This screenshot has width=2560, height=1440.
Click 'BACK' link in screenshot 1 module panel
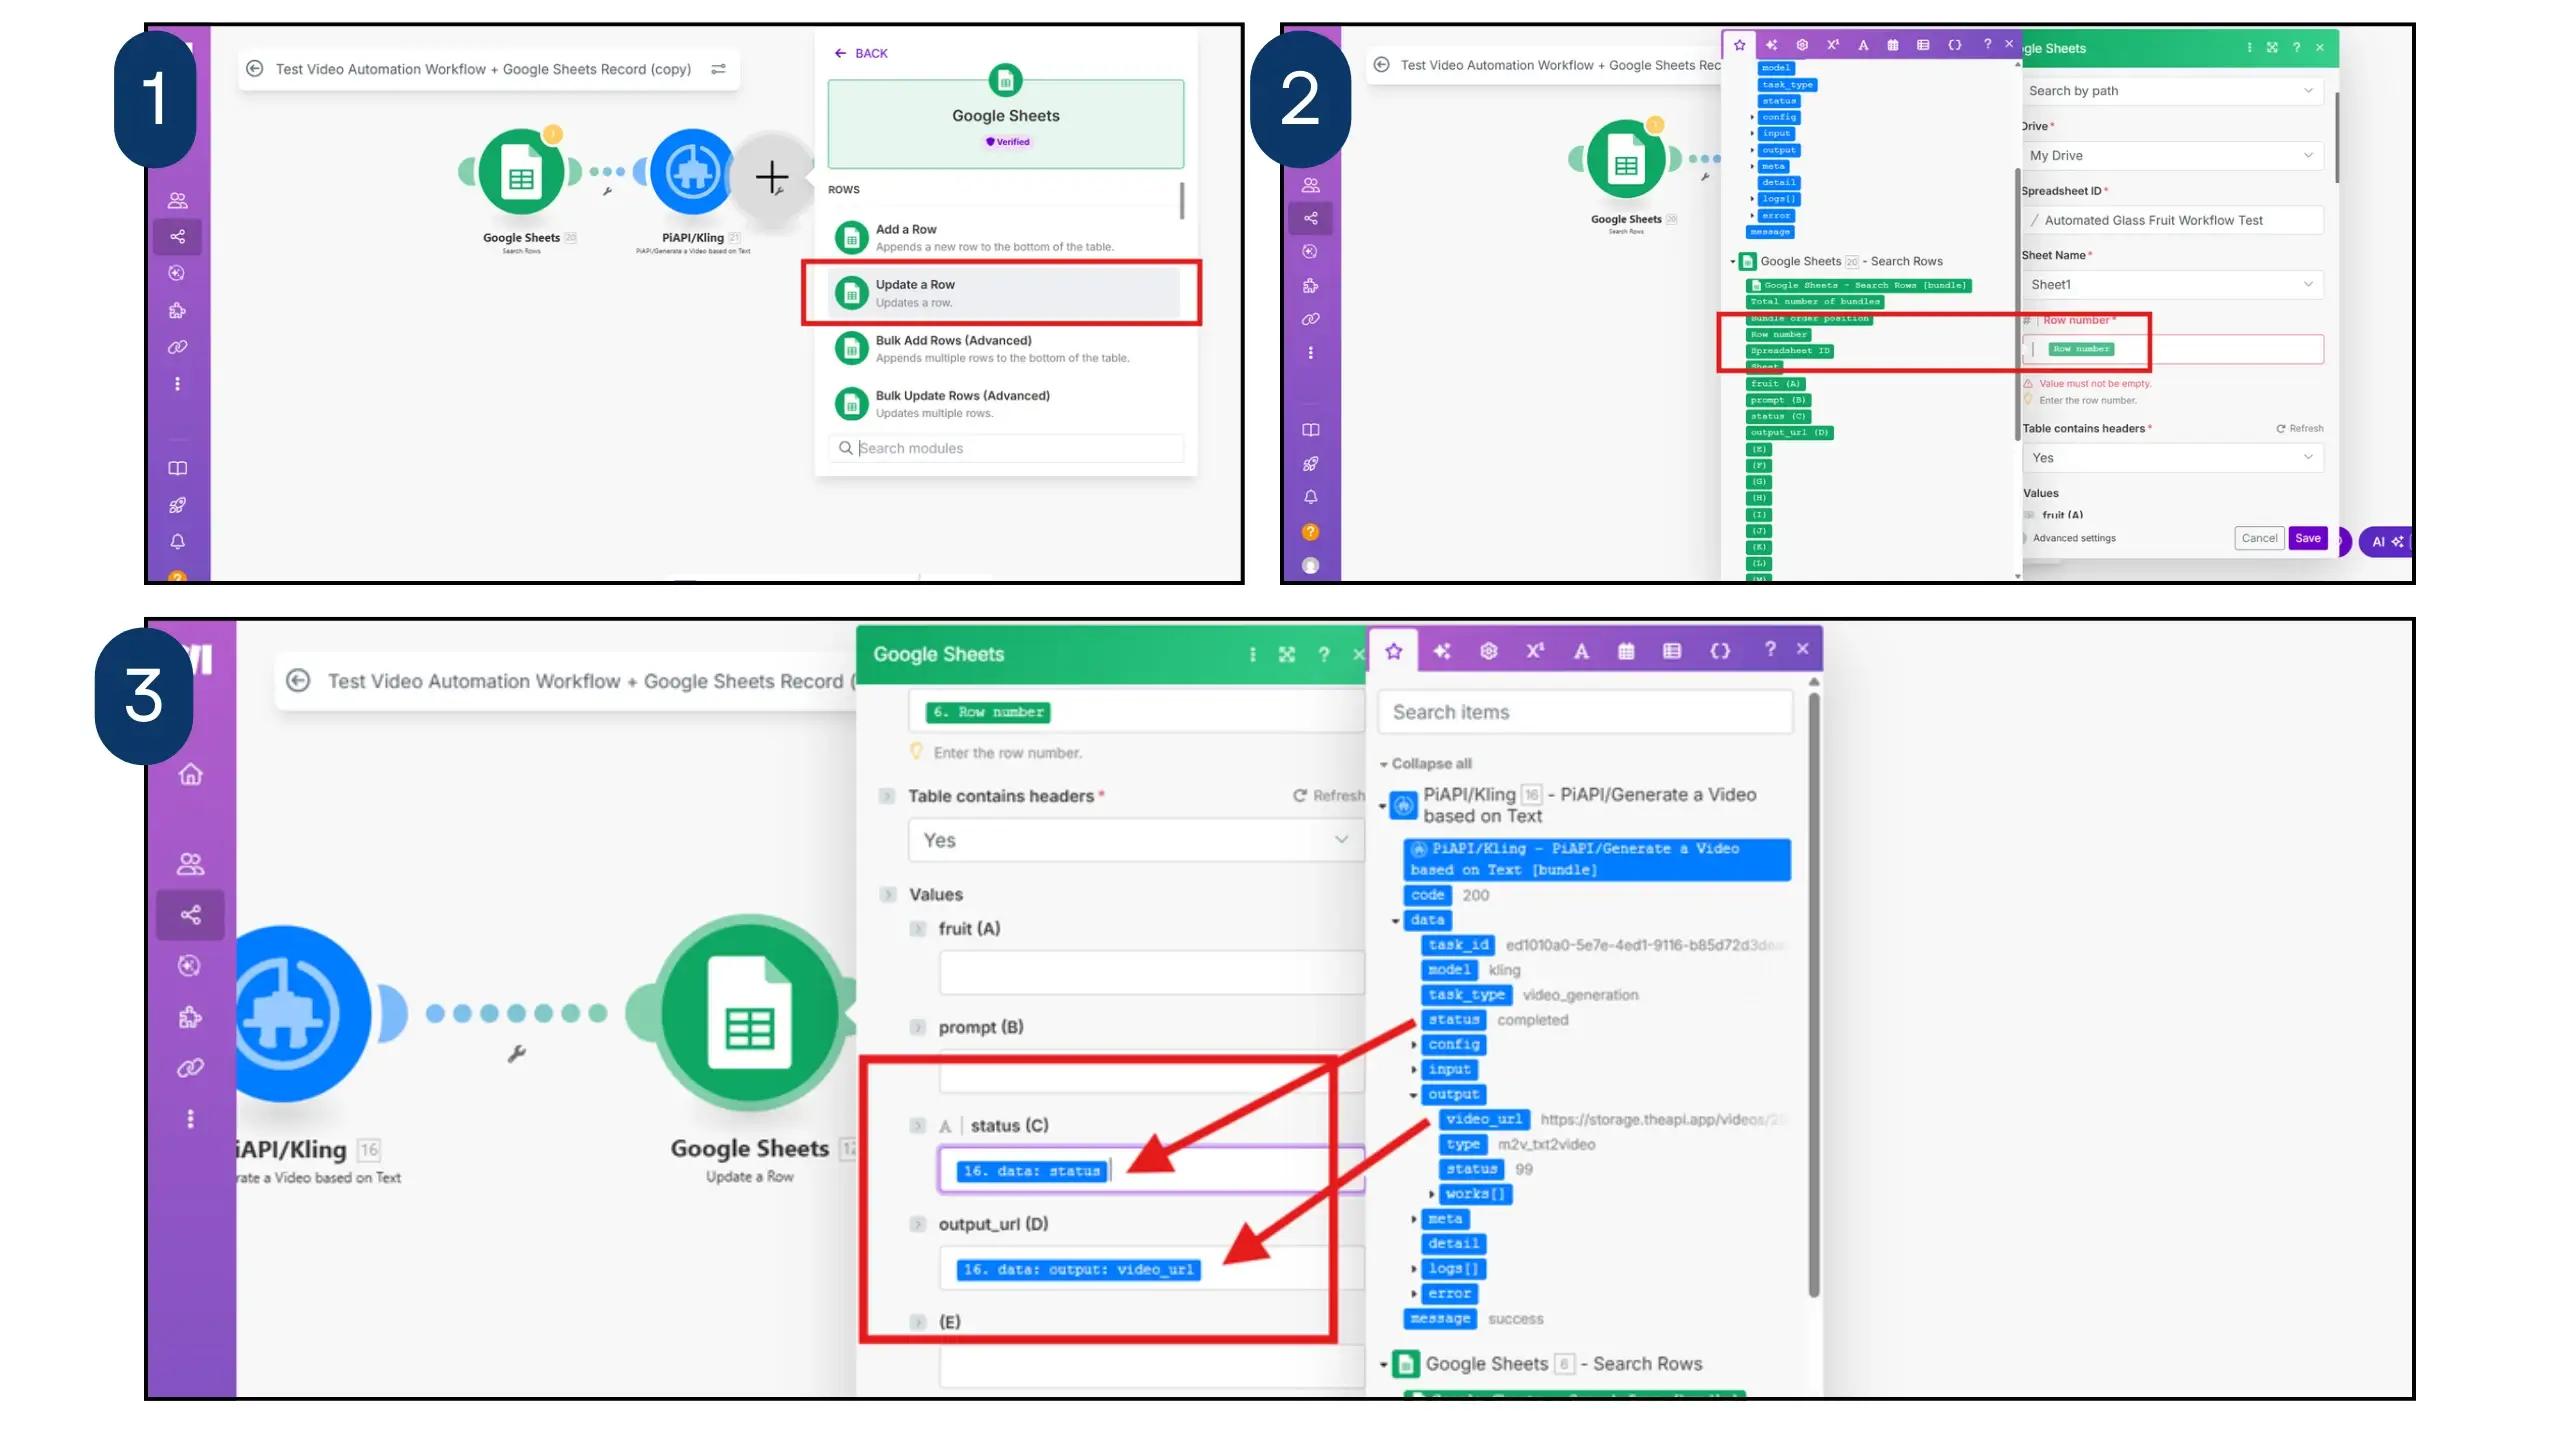(861, 53)
